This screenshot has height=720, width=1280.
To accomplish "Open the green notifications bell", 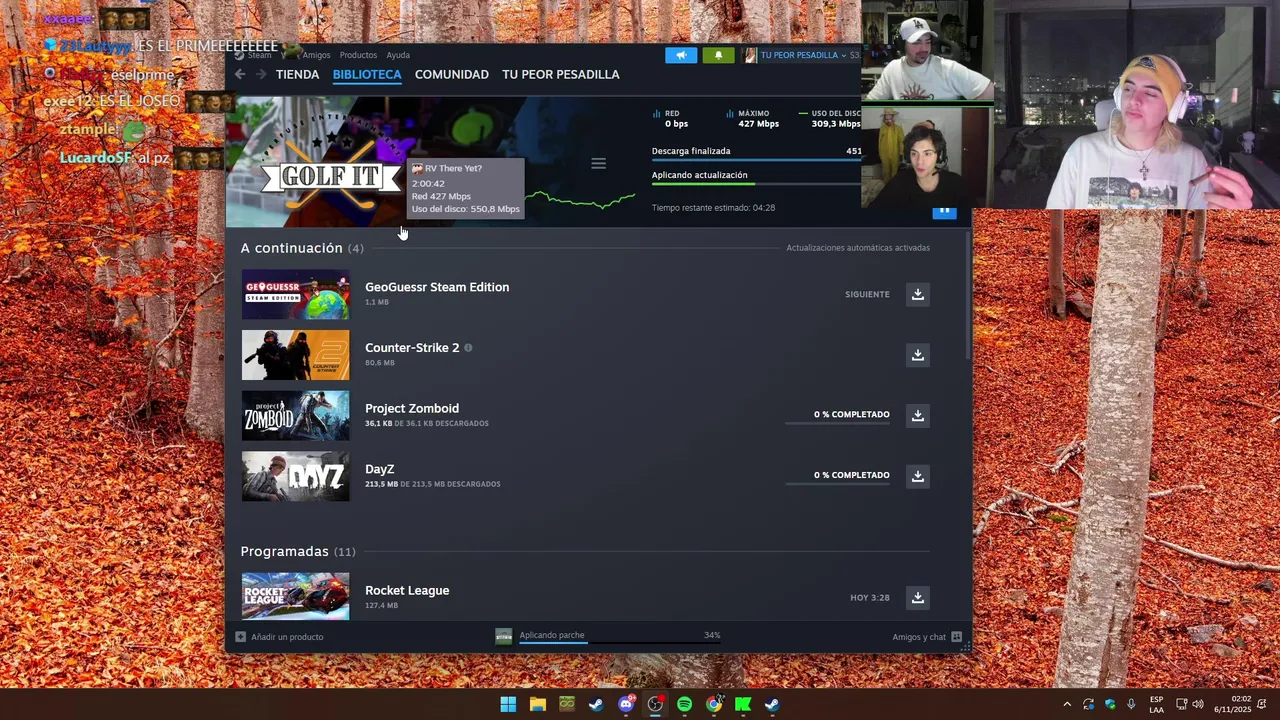I will [x=718, y=55].
